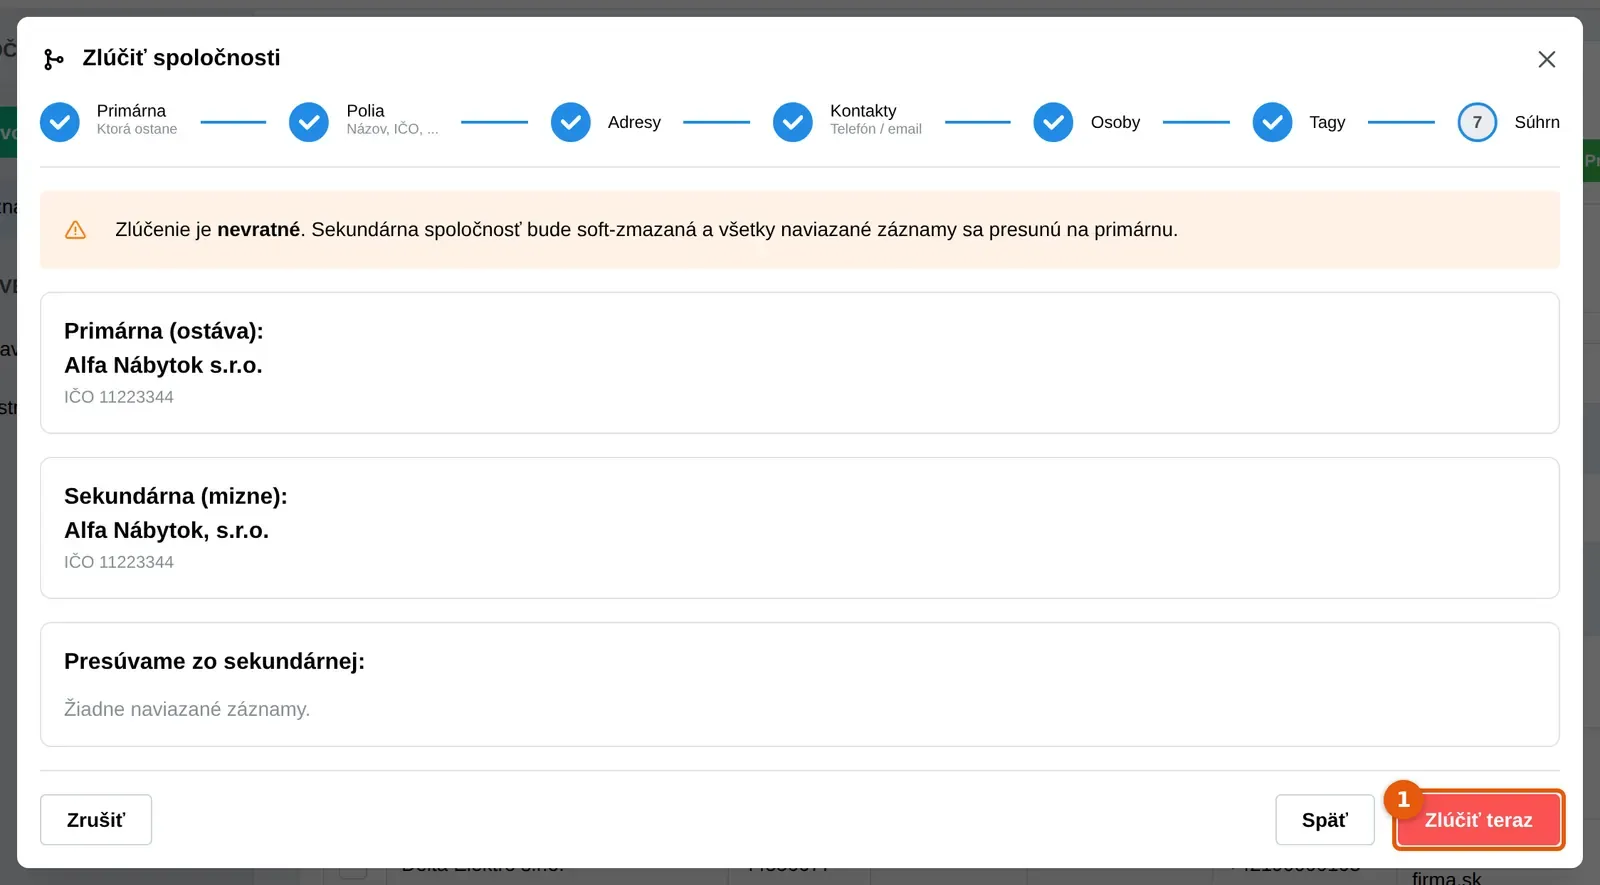Viewport: 1600px width, 885px height.
Task: Click the 'Primárna (ostáva):' heading
Action: pyautogui.click(x=164, y=331)
